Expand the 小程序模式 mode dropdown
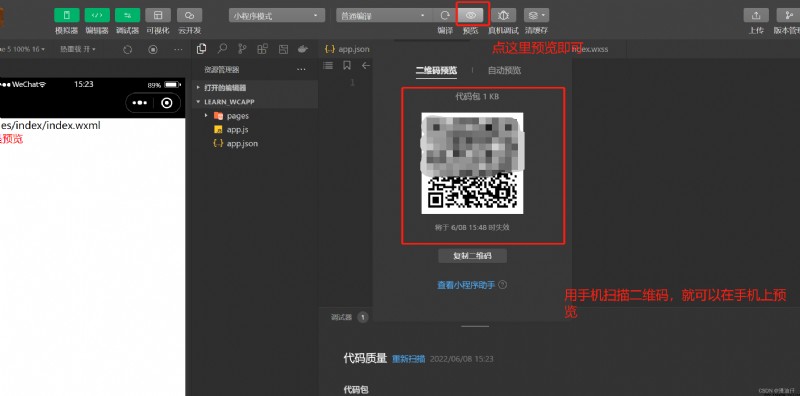Screen dimensions: 800x396 [x=277, y=15]
